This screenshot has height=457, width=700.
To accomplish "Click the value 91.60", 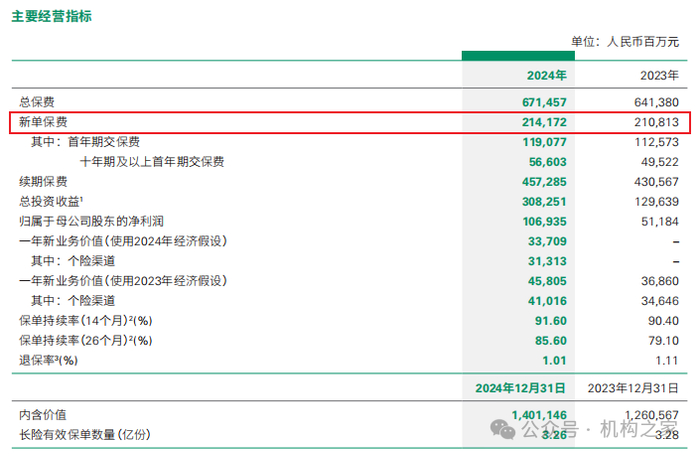I will (551, 321).
